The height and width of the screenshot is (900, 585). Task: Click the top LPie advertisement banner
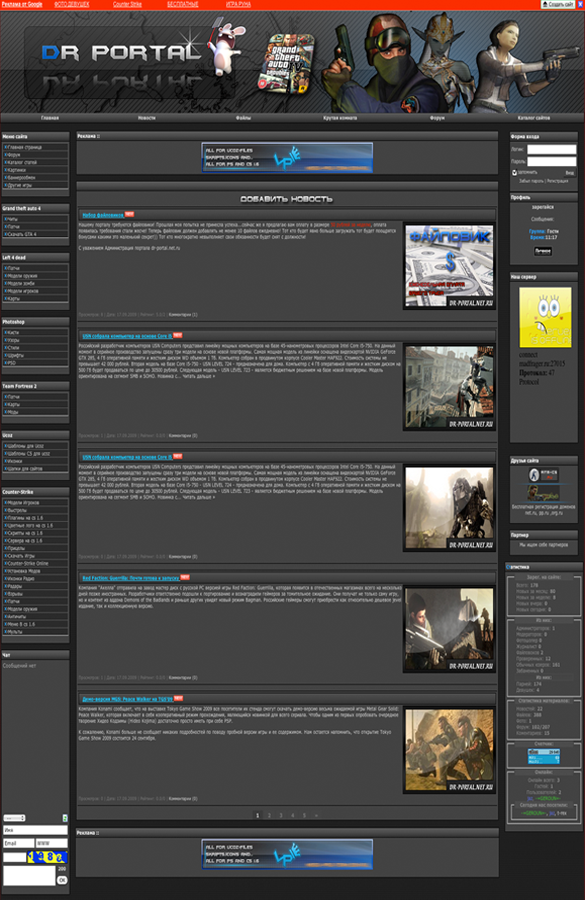click(287, 157)
